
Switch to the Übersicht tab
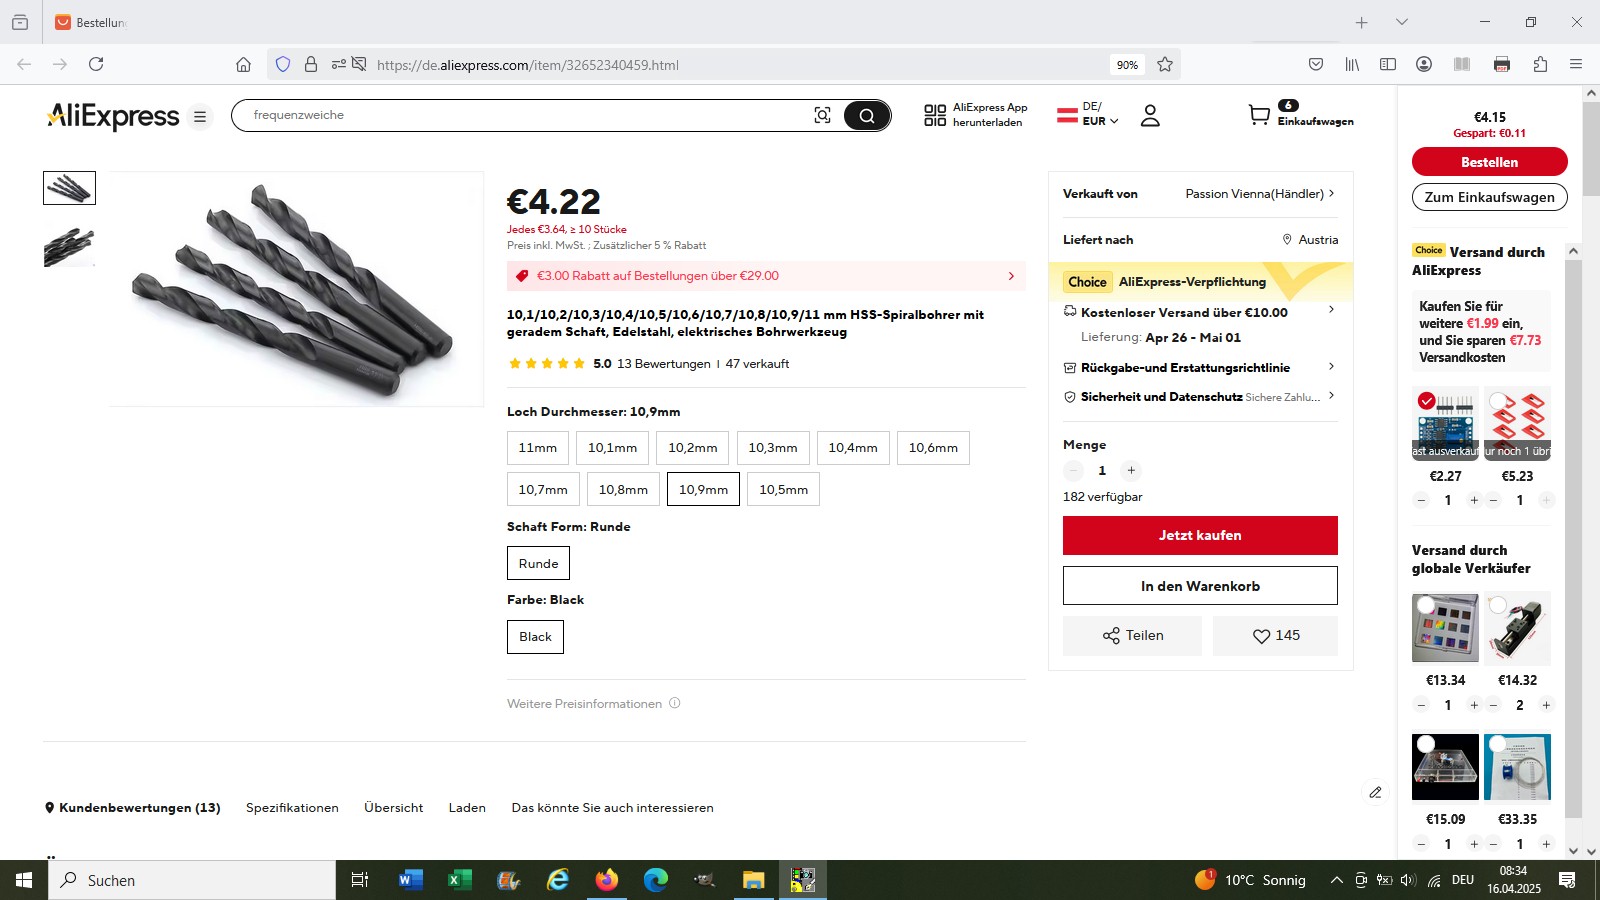click(393, 807)
